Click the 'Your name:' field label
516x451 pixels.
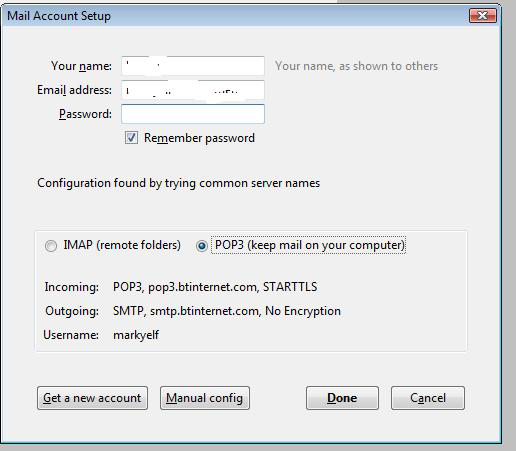tap(81, 66)
